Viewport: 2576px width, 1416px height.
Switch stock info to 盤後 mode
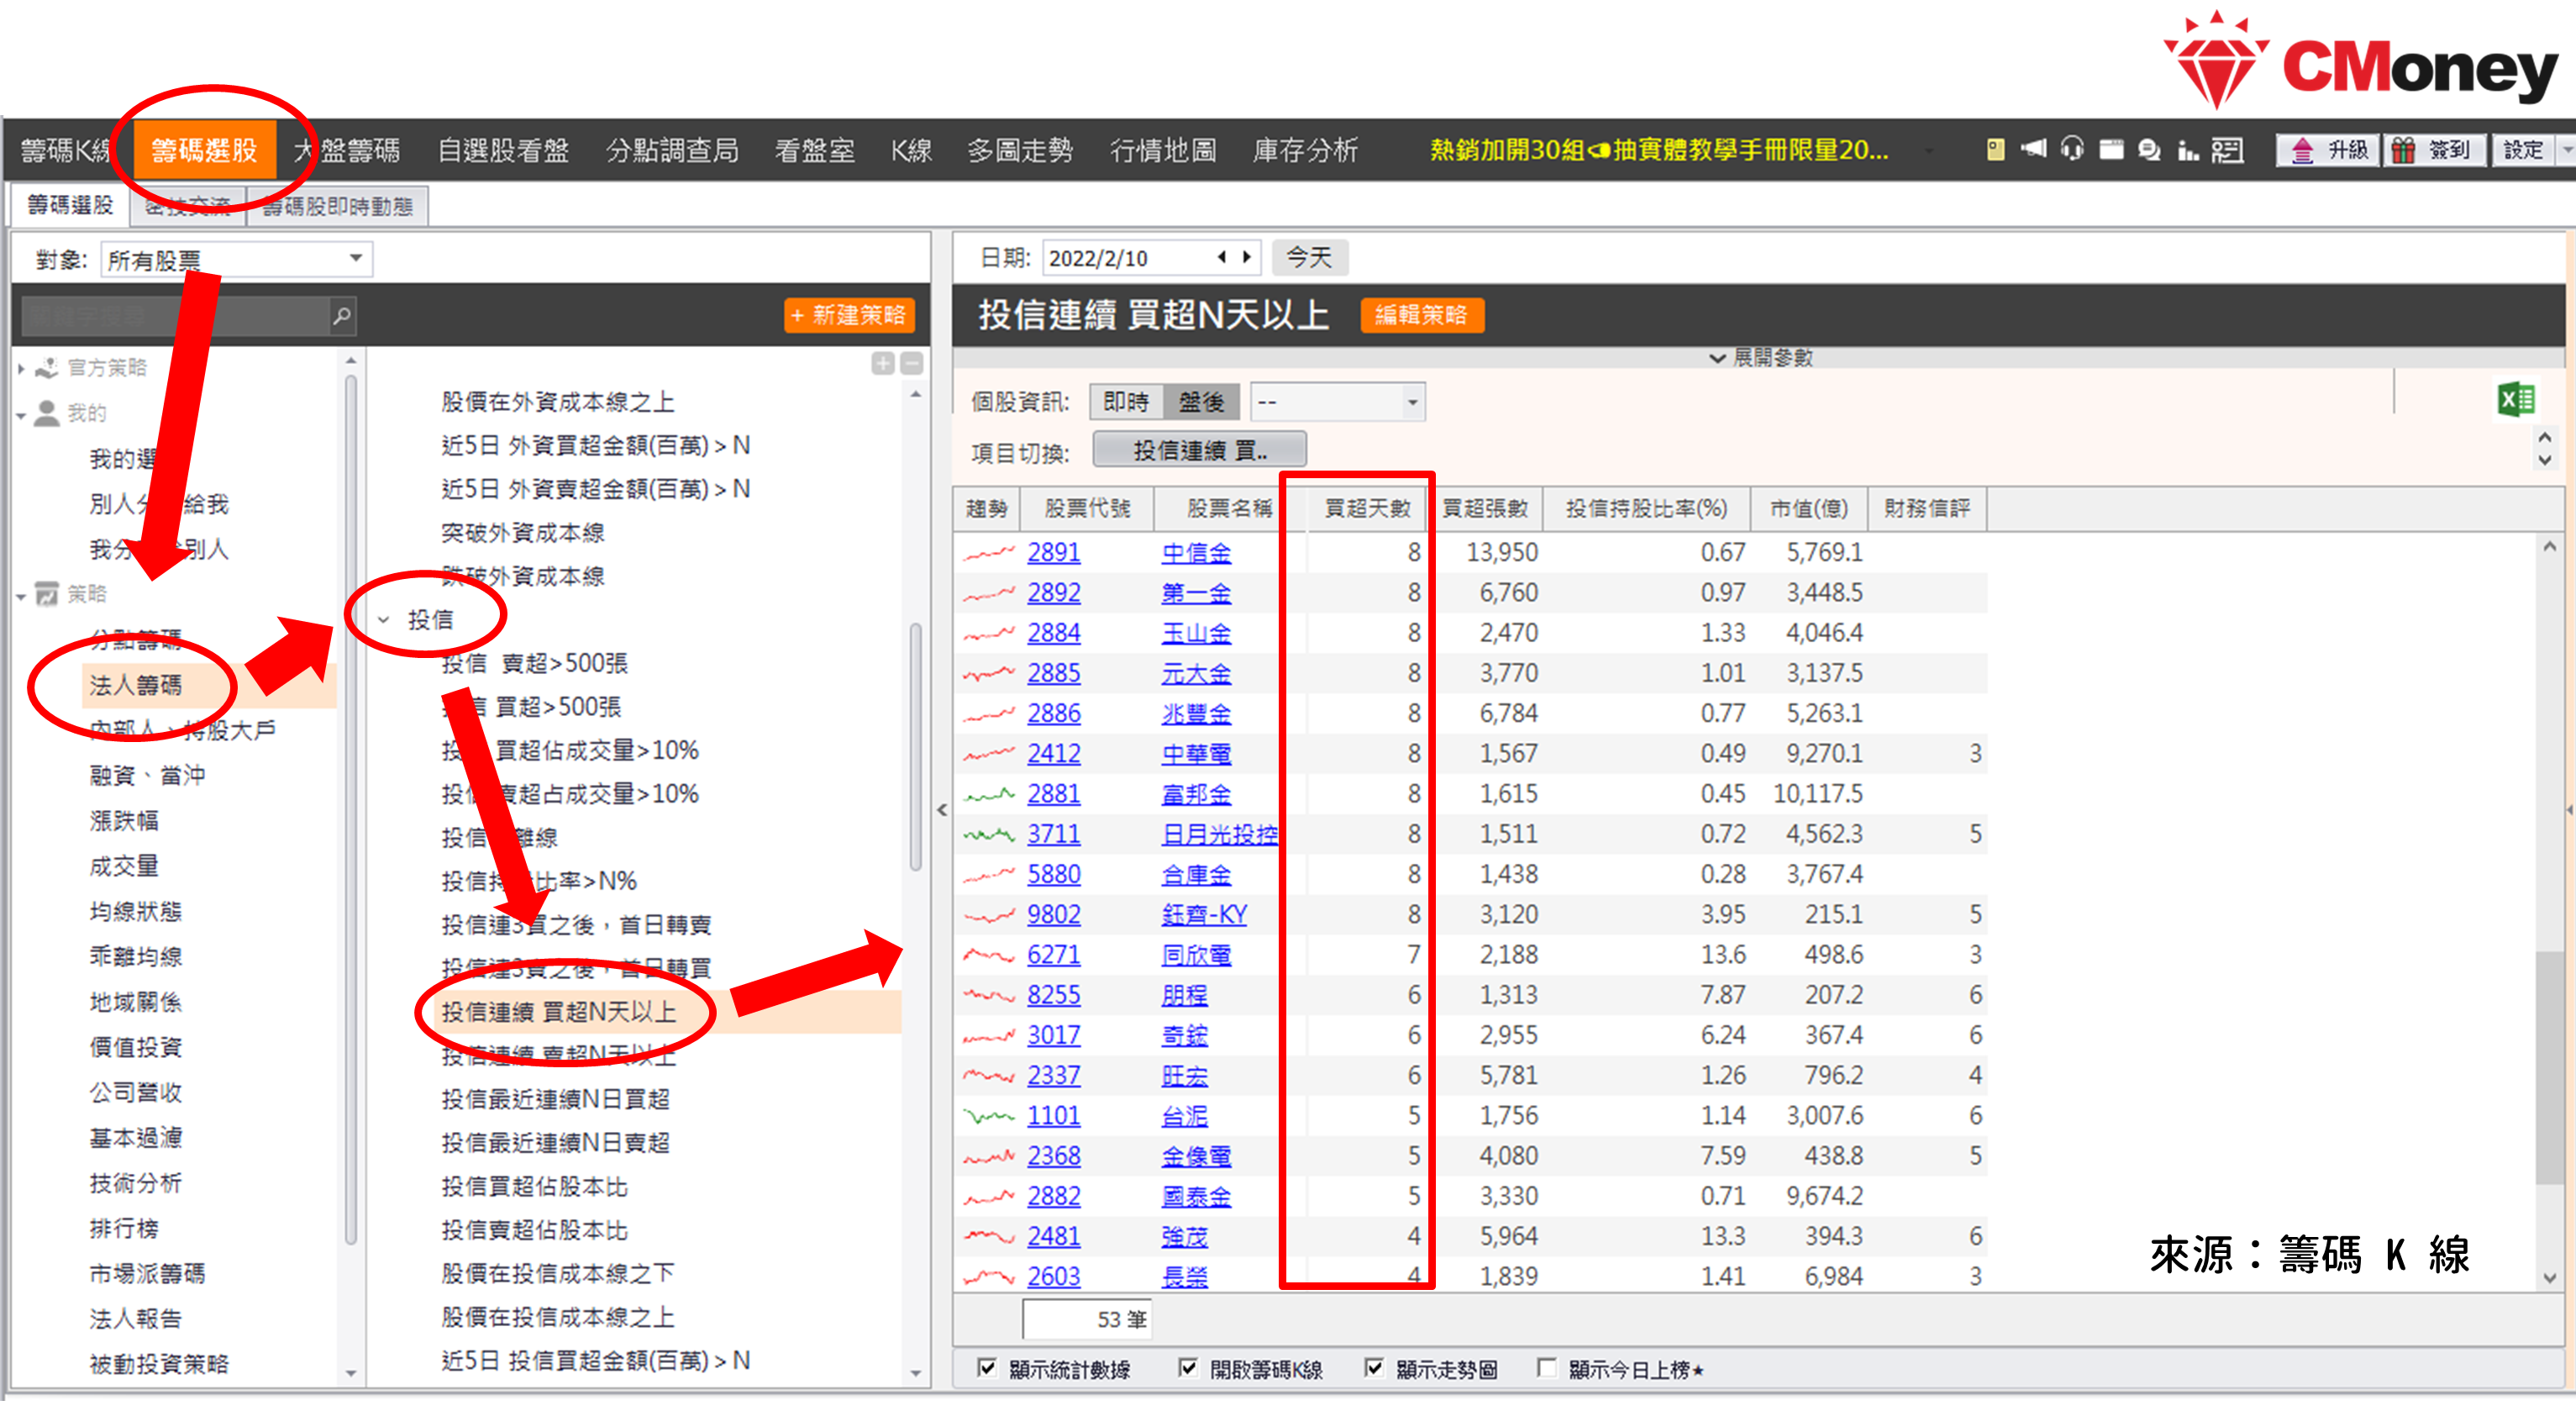pos(1202,402)
